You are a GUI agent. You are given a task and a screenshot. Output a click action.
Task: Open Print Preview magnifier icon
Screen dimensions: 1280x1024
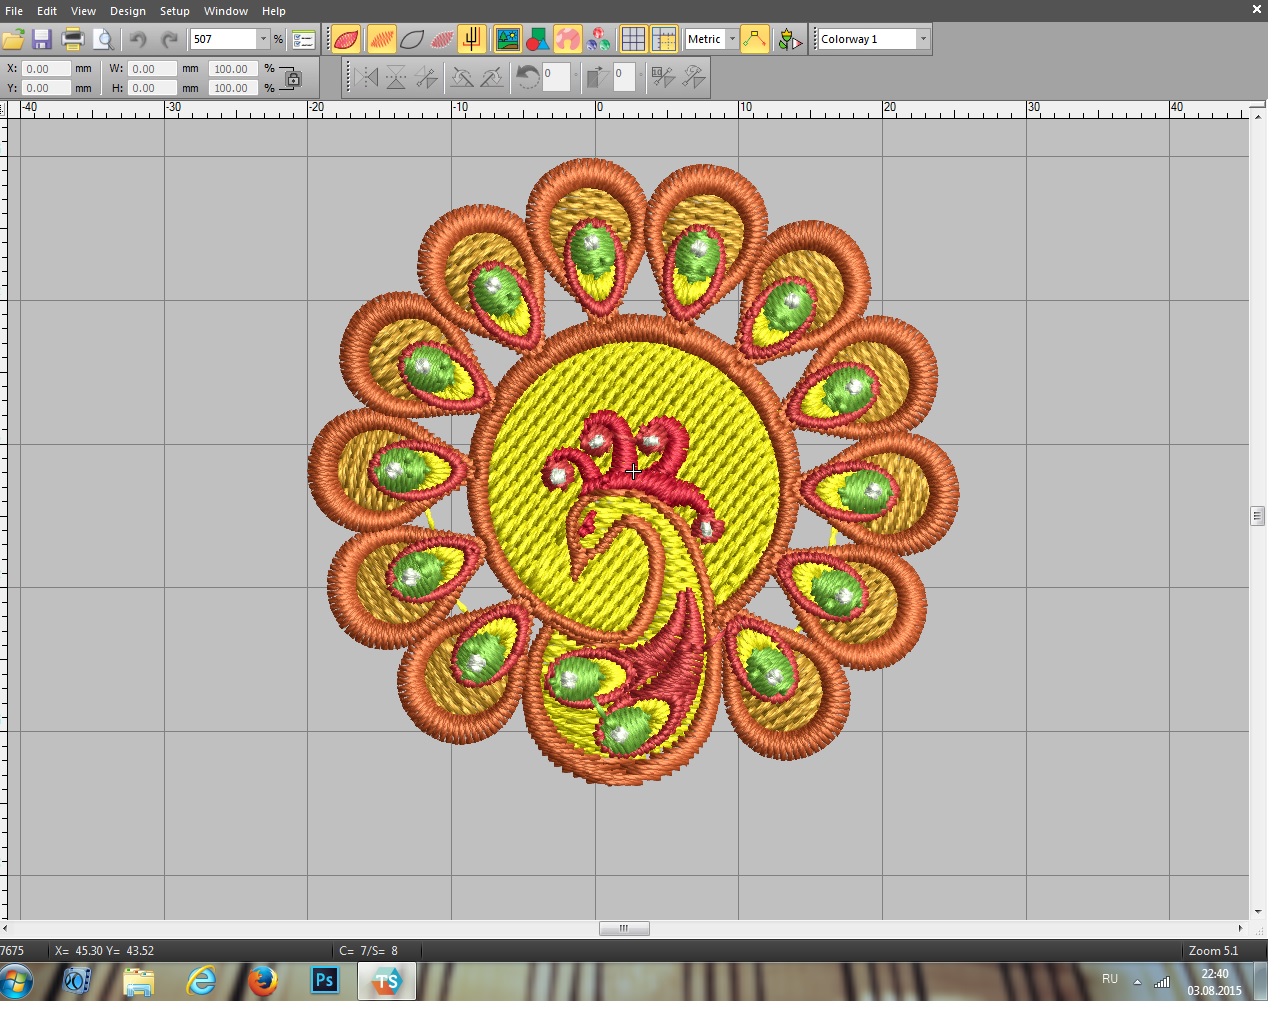pyautogui.click(x=103, y=40)
